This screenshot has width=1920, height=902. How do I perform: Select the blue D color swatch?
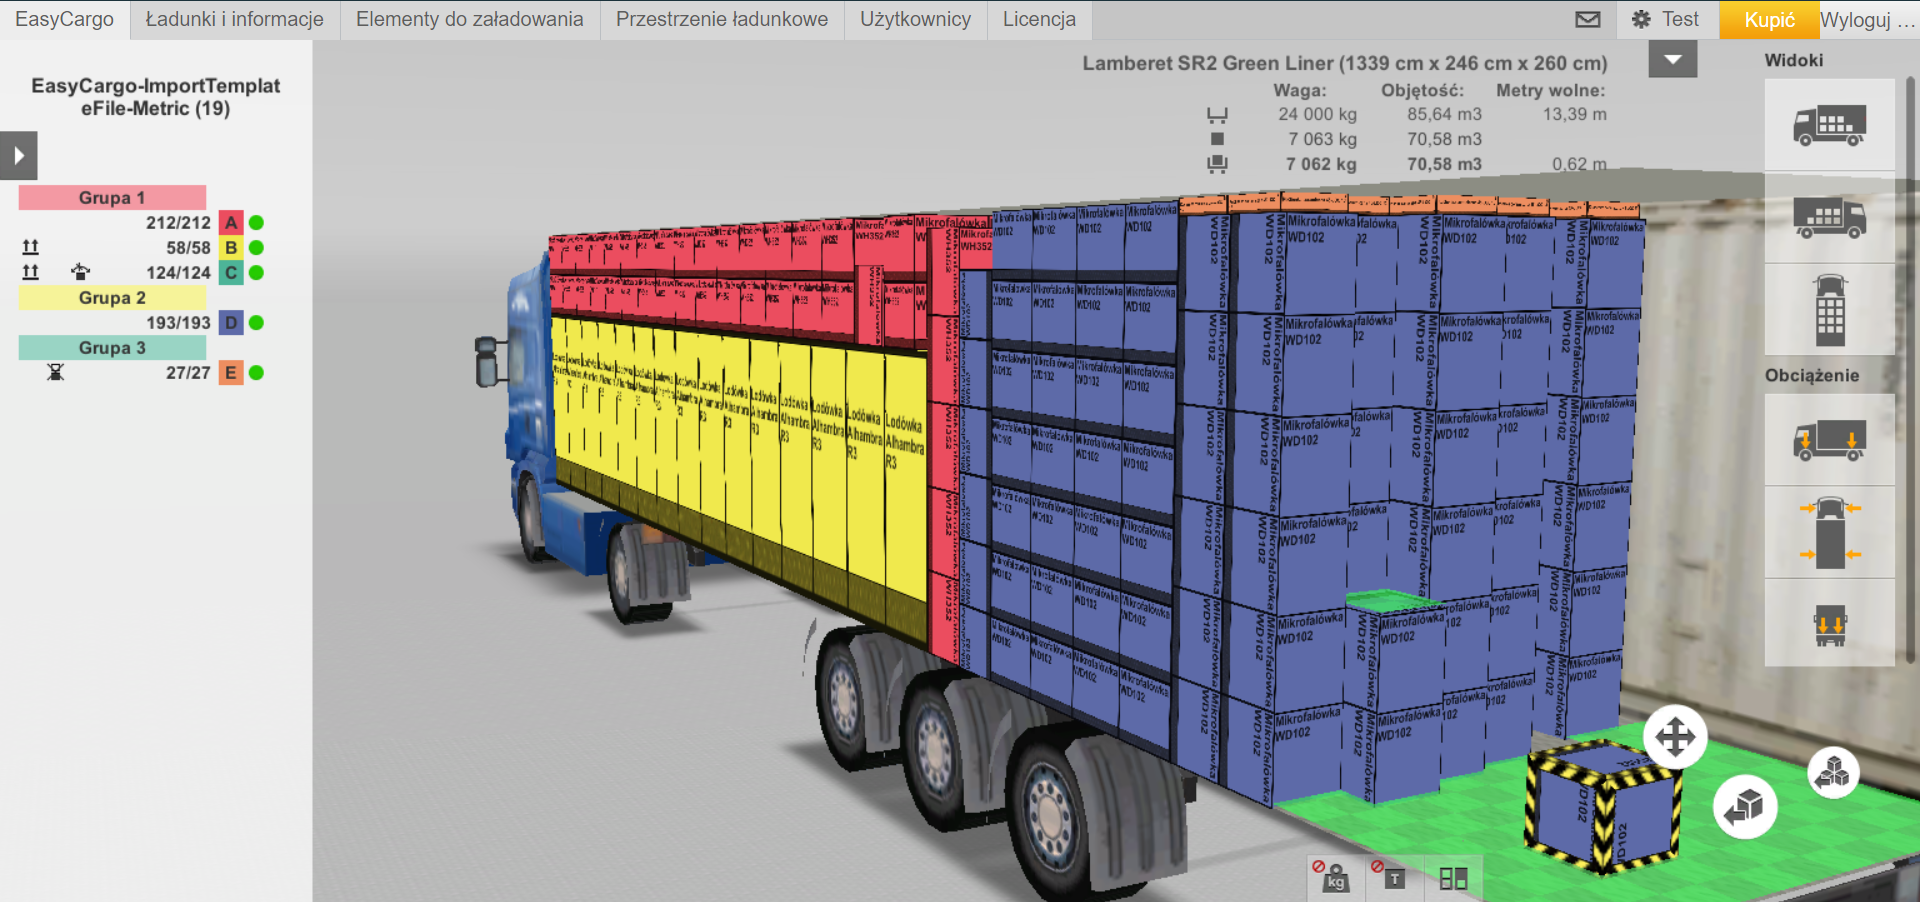(231, 323)
